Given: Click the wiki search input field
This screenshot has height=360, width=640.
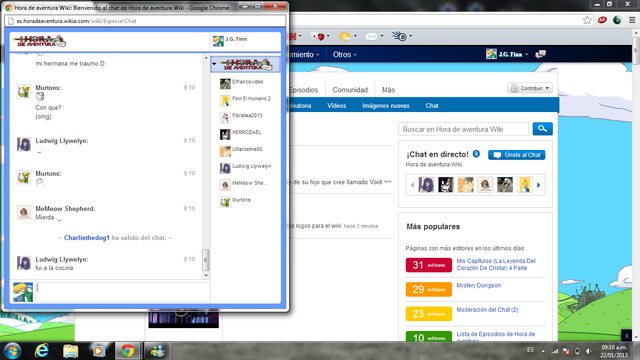Looking at the screenshot, I should click(463, 129).
